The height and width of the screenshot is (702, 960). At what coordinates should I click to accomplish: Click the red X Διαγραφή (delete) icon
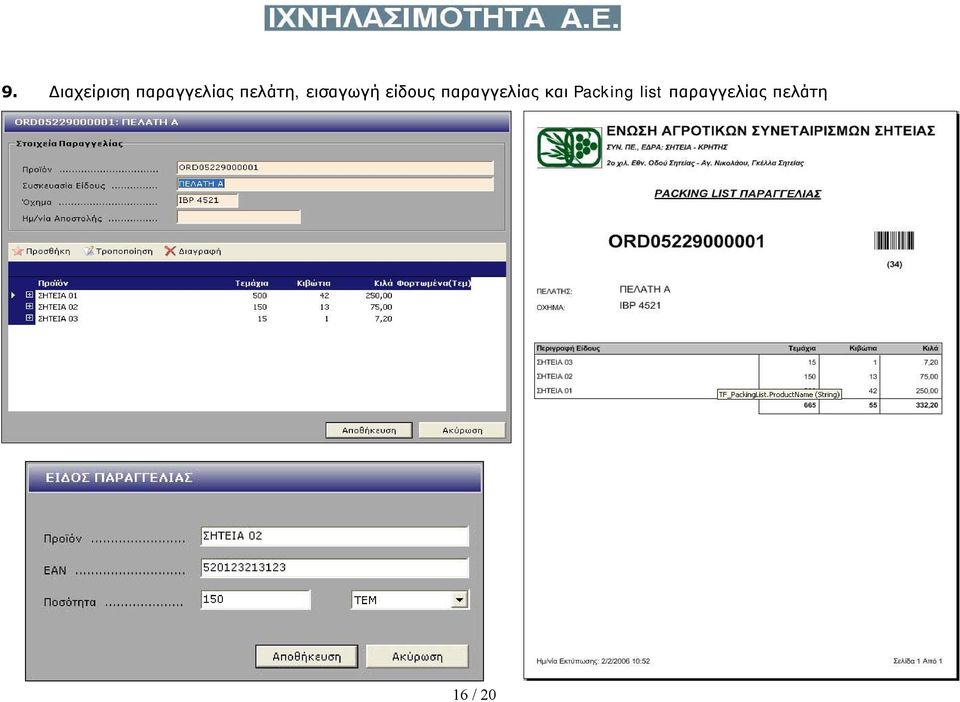point(170,251)
